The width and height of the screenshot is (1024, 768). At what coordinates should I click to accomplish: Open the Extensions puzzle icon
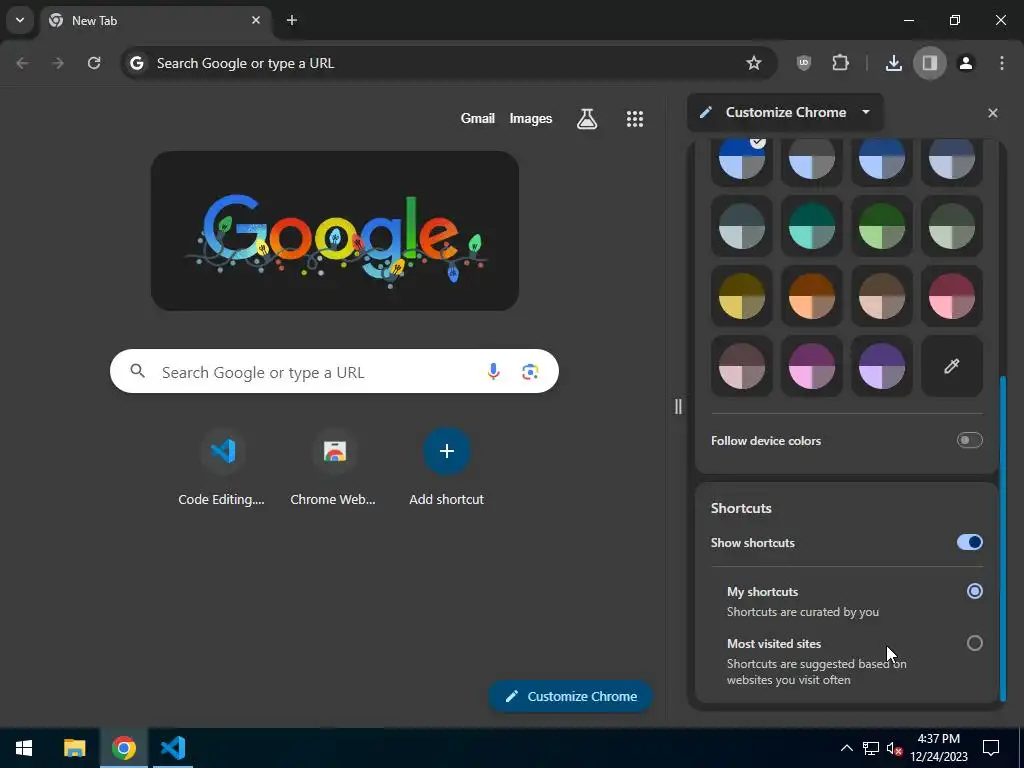click(840, 63)
